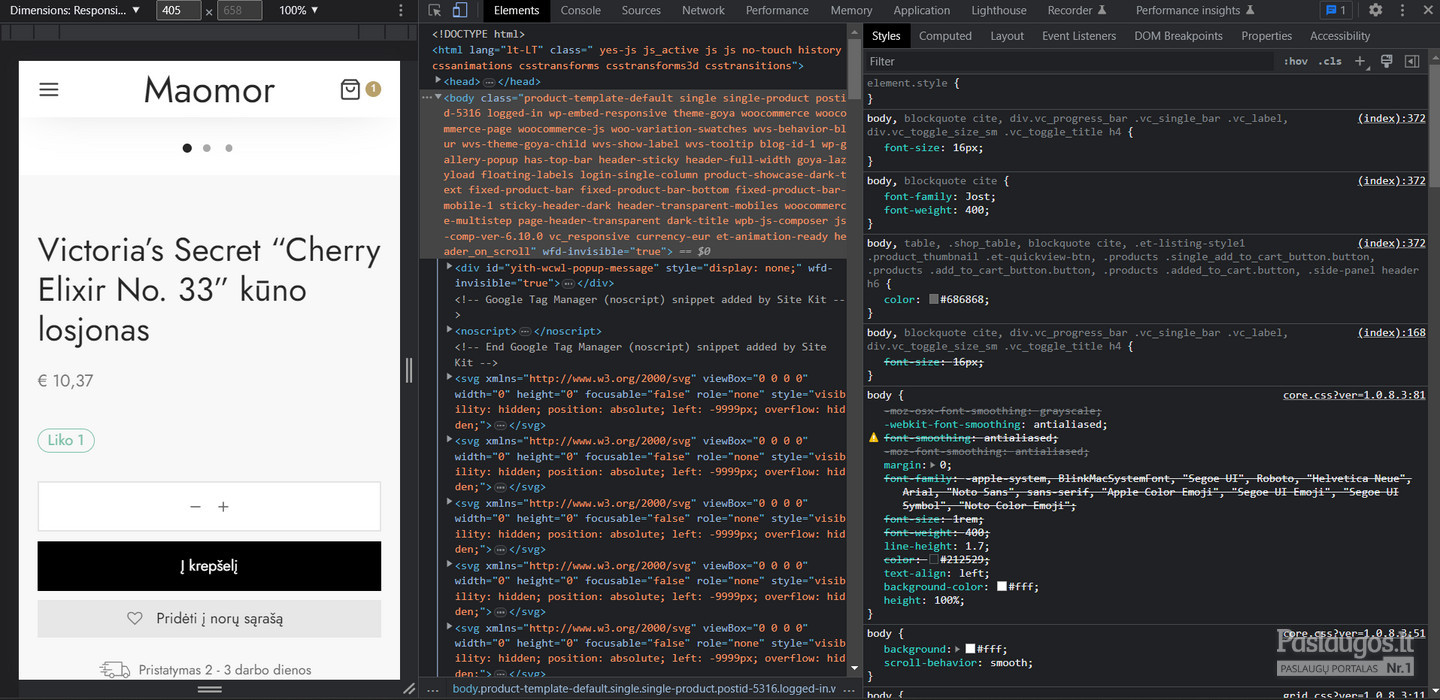Open the issues counter badge showing 1
The height and width of the screenshot is (700, 1440).
click(x=1335, y=10)
